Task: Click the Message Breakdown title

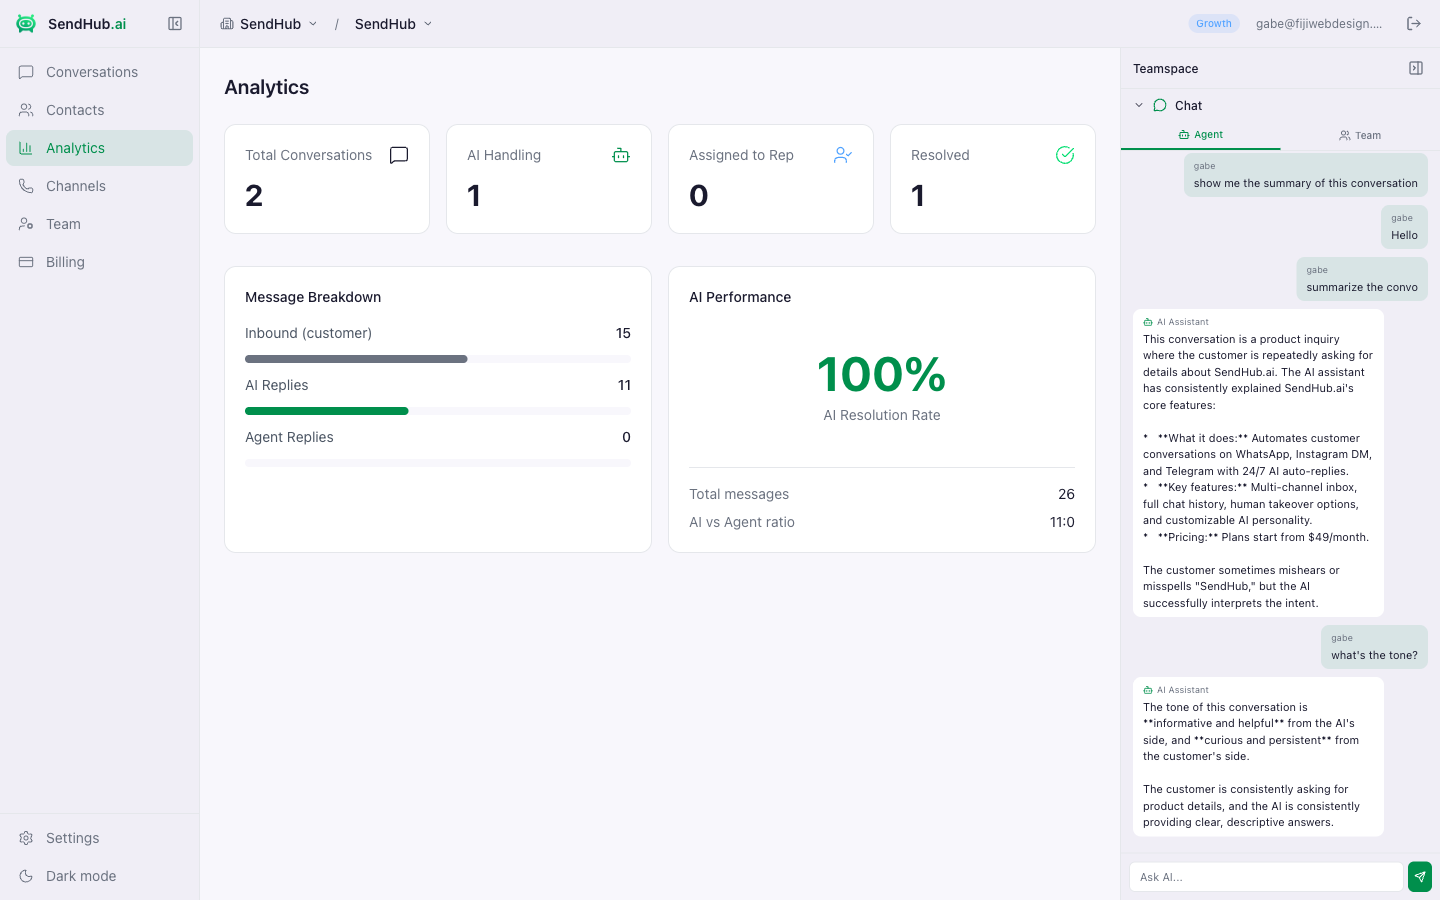Action: pos(313,297)
